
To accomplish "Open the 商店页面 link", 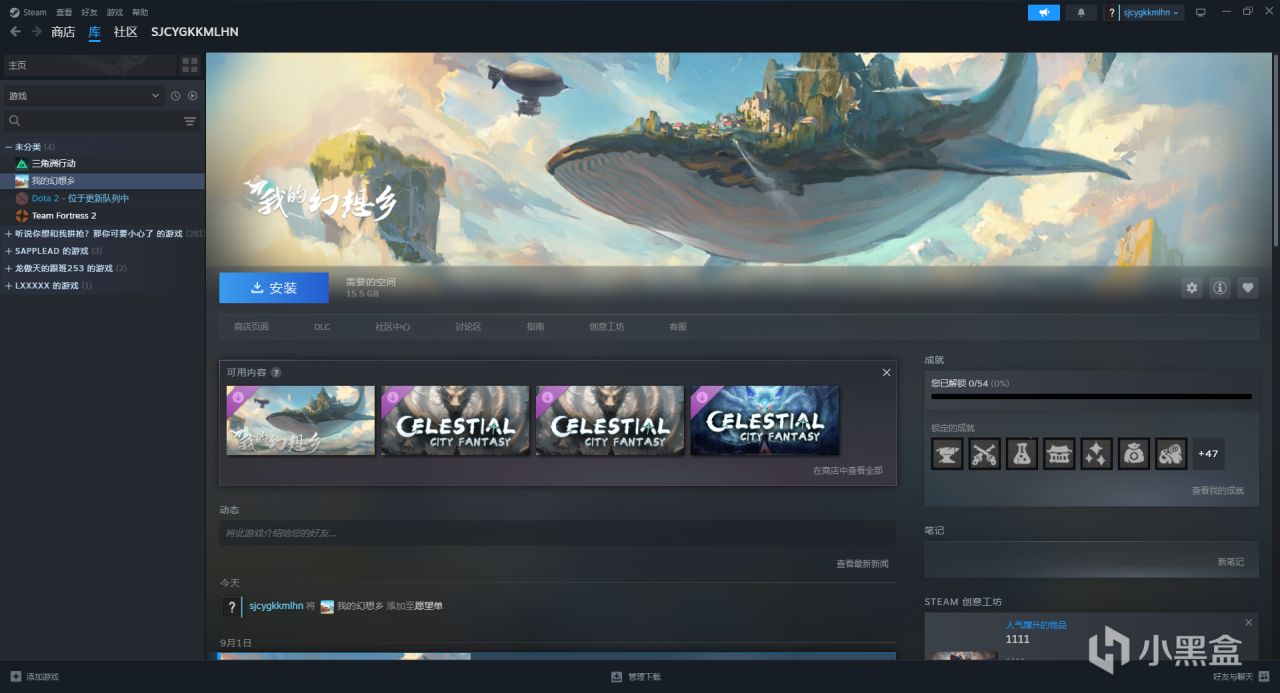I will (251, 327).
